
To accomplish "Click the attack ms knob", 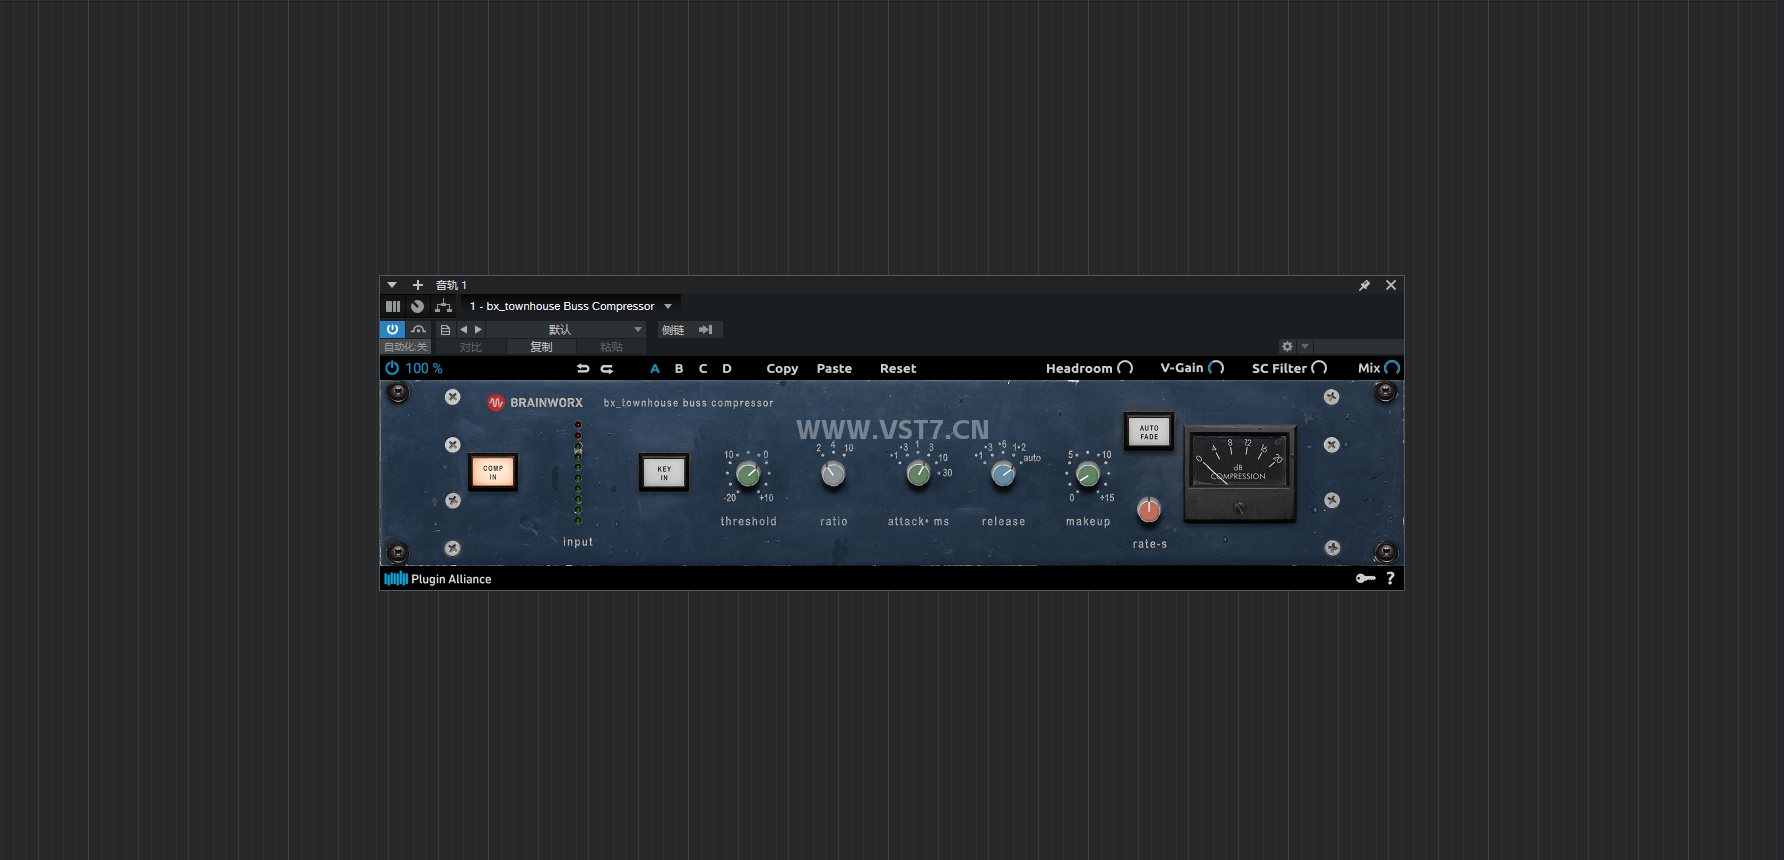I will point(918,474).
